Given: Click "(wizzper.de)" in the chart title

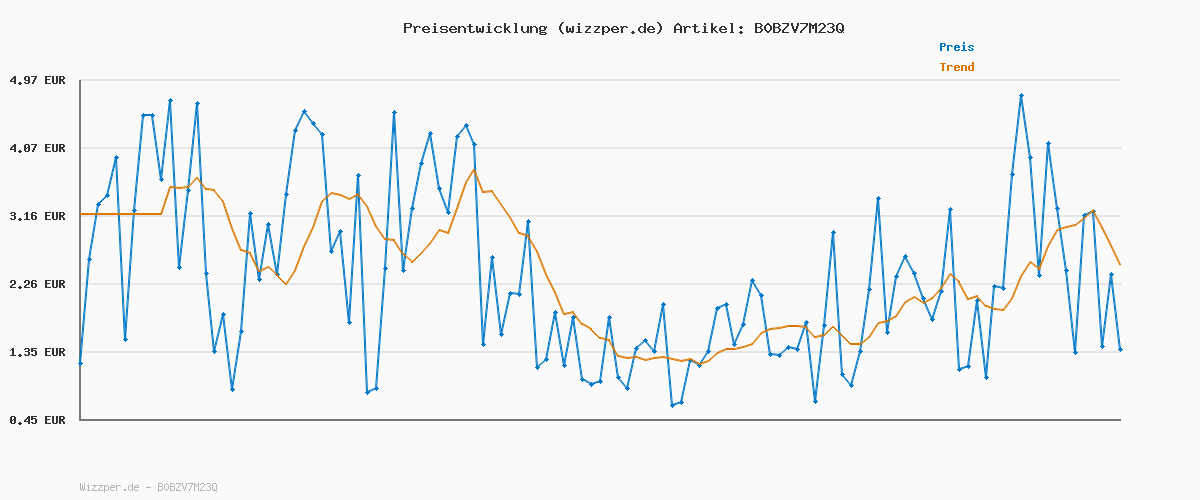Looking at the screenshot, I should click(608, 28).
